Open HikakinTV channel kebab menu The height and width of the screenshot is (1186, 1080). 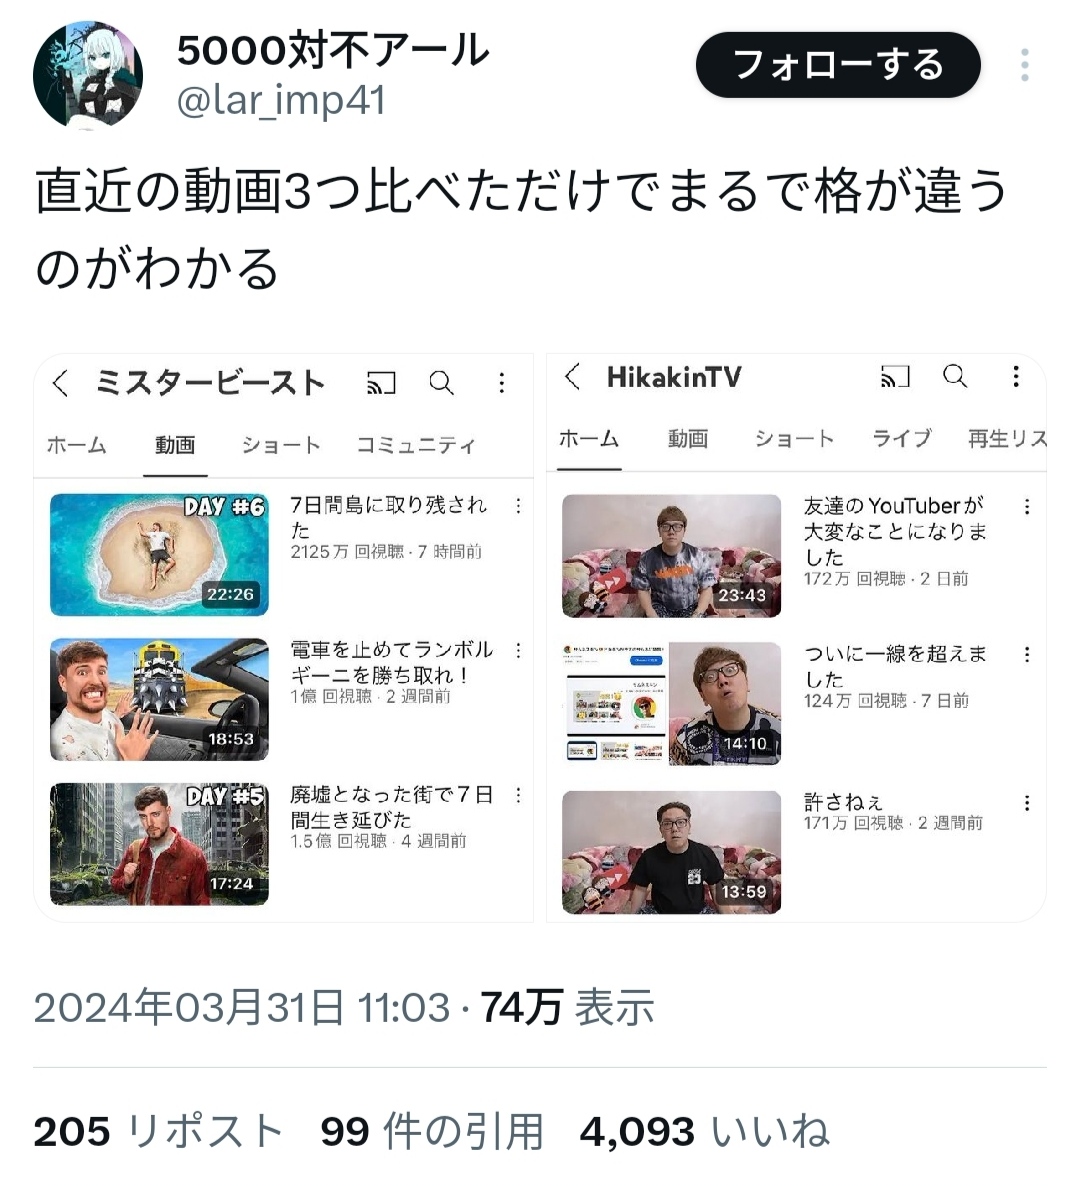click(x=1016, y=376)
